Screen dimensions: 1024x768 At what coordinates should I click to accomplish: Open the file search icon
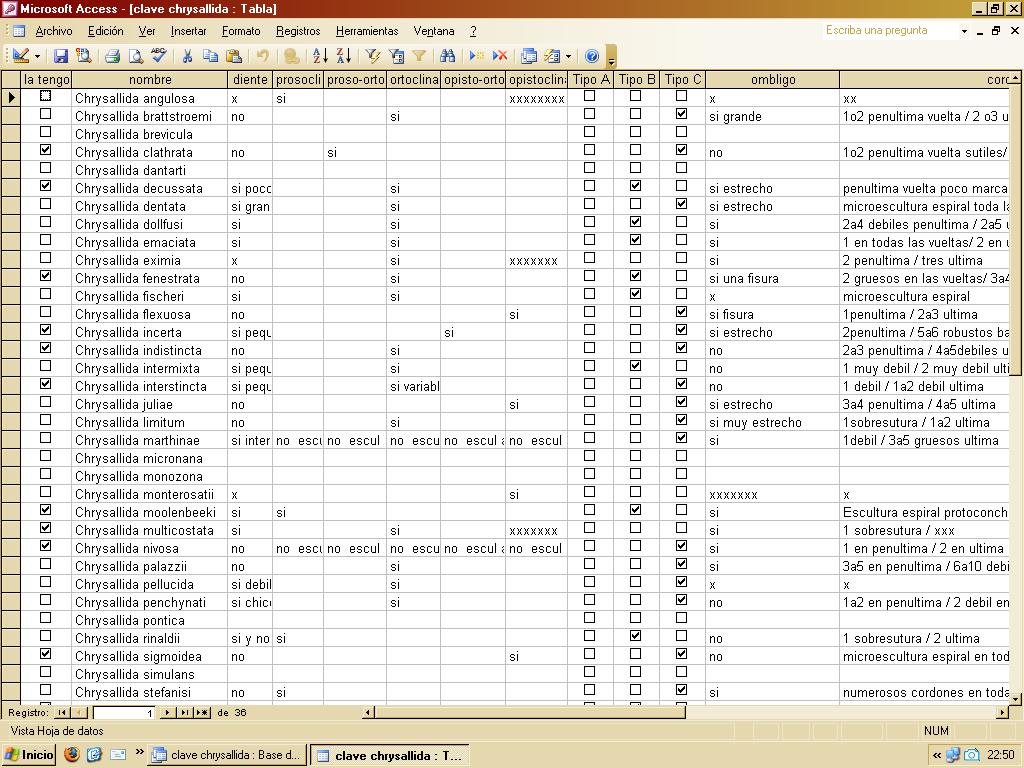(84, 56)
